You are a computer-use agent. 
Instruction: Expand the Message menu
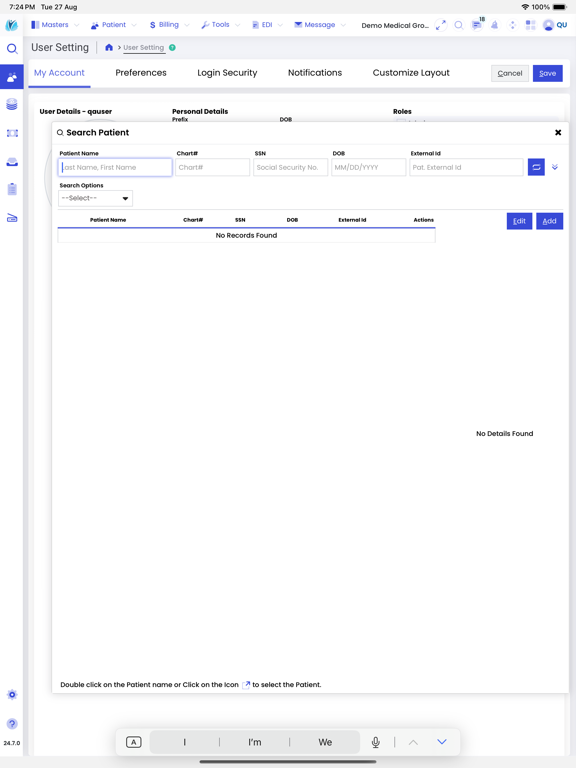(x=320, y=24)
